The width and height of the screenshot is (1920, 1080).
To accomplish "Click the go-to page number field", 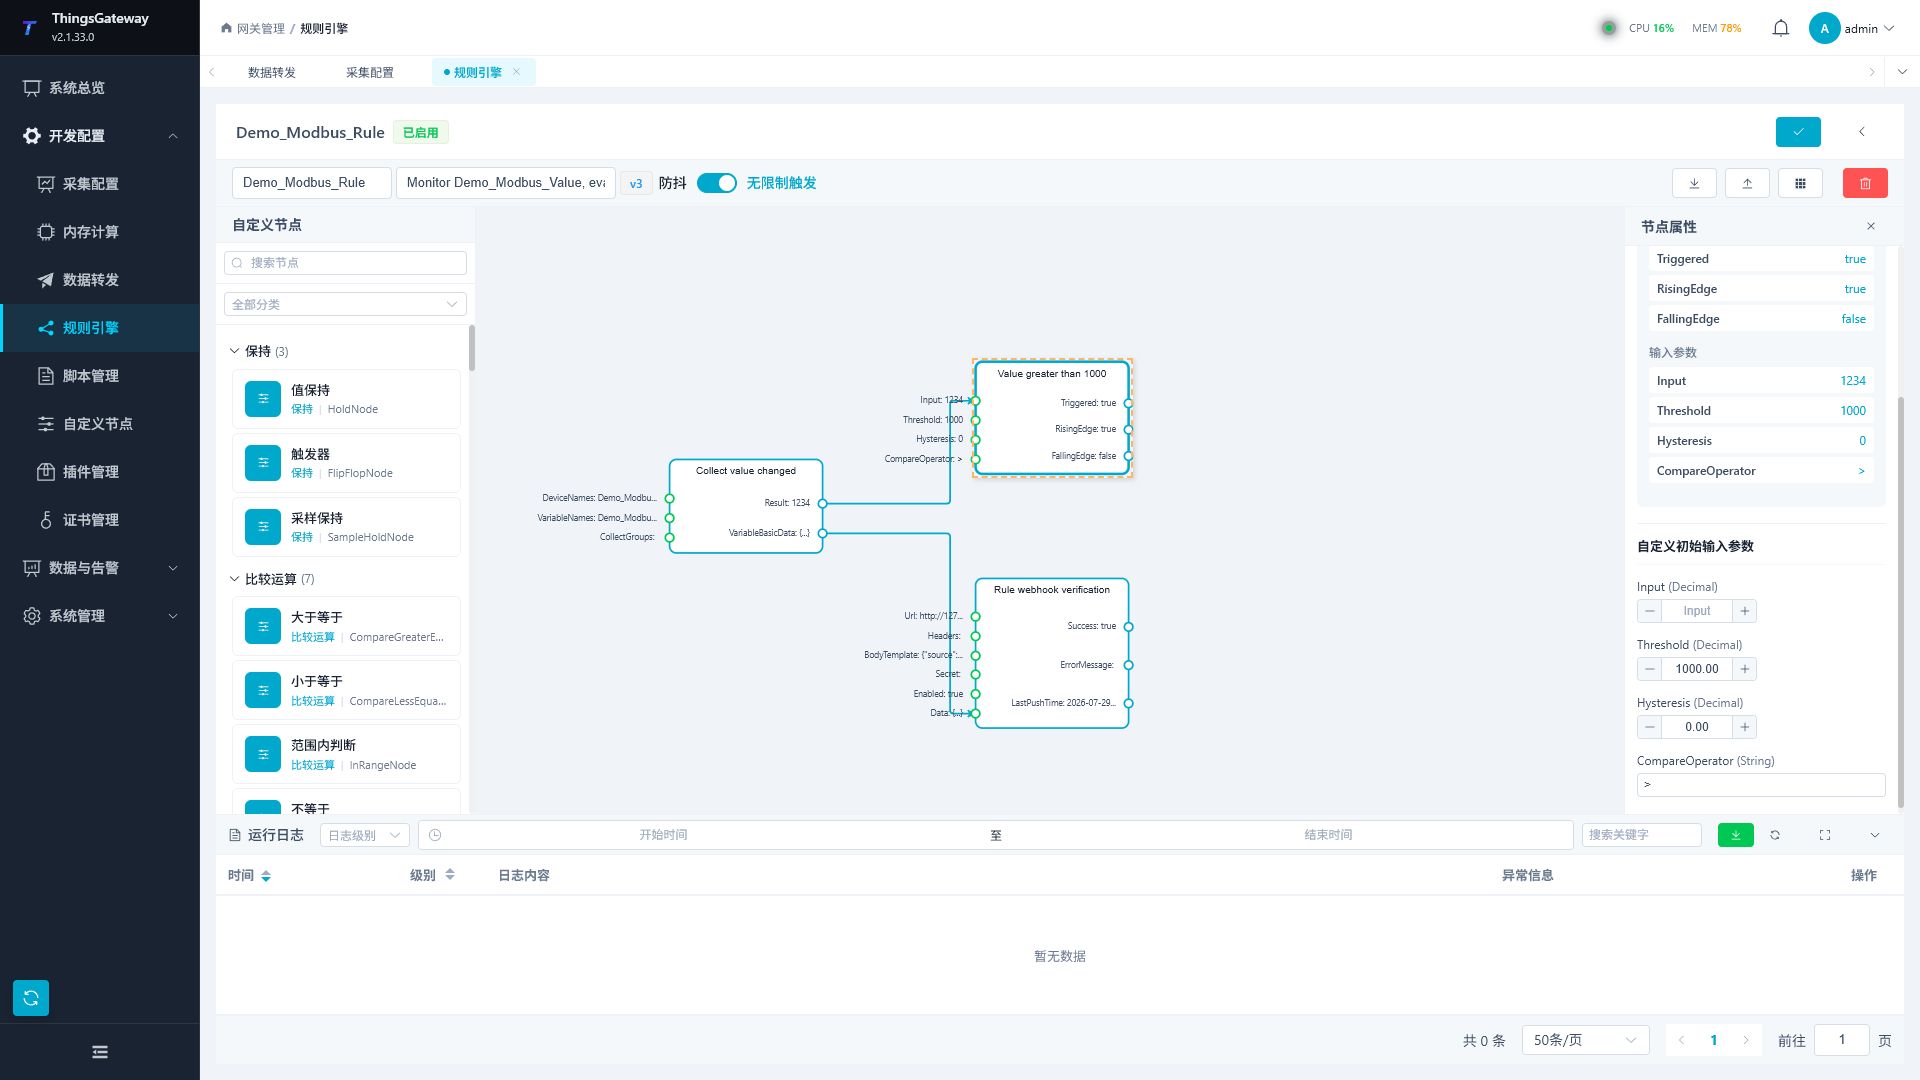I will point(1841,1040).
